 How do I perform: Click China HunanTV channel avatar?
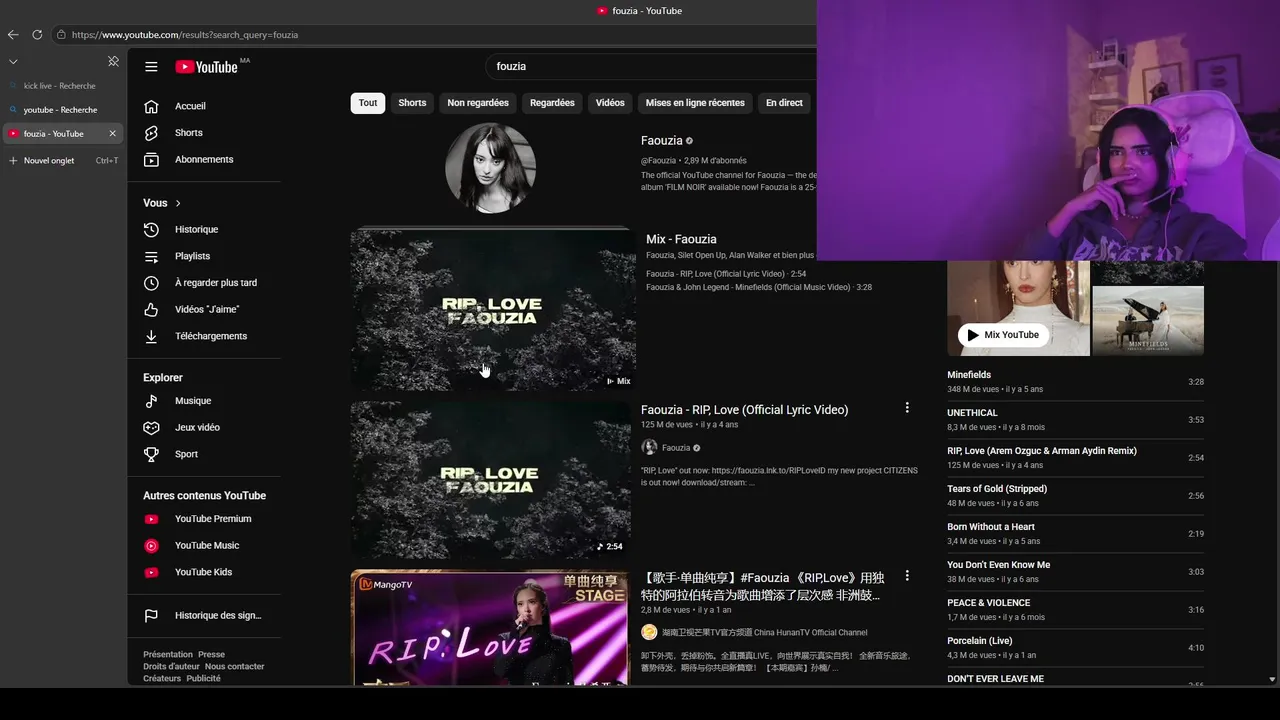[649, 632]
